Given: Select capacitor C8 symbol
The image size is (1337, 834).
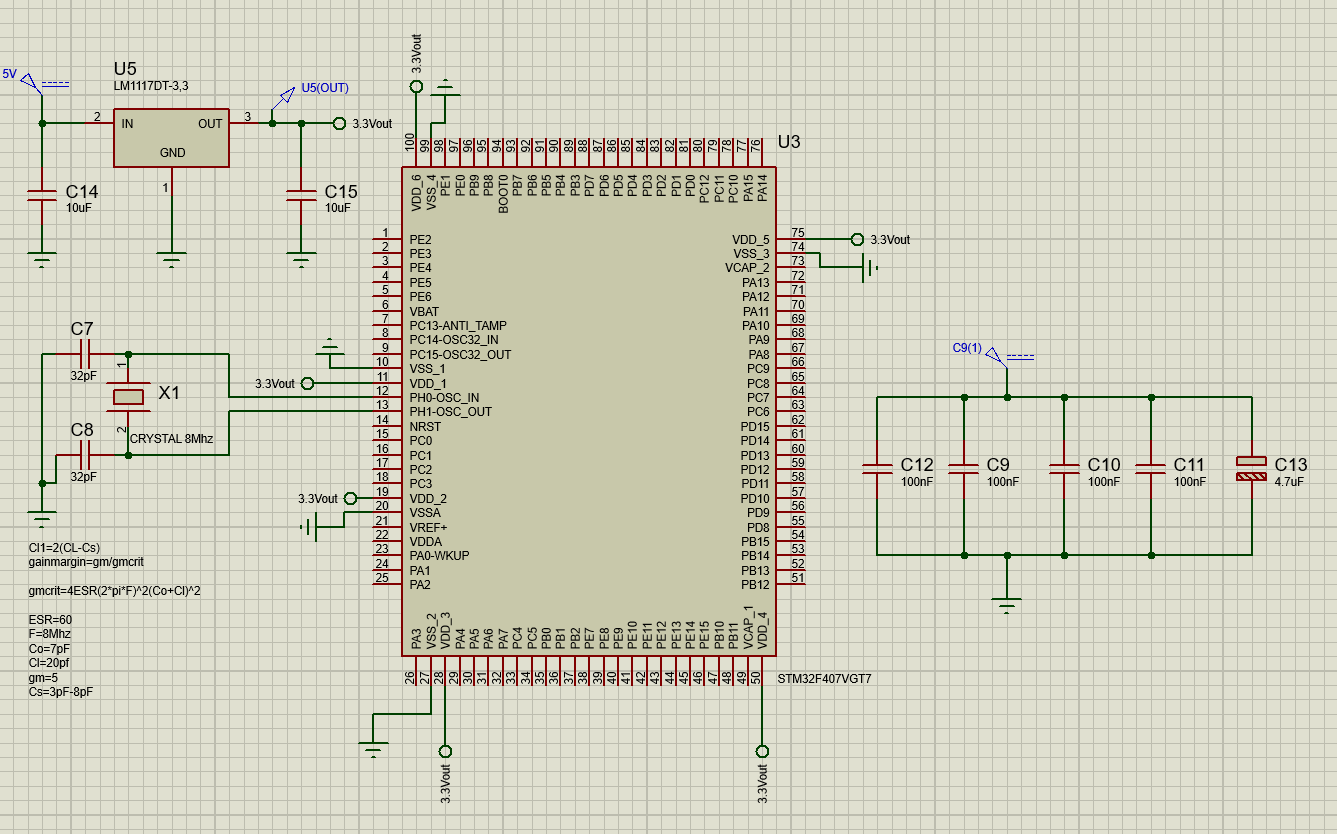Looking at the screenshot, I should pyautogui.click(x=83, y=455).
